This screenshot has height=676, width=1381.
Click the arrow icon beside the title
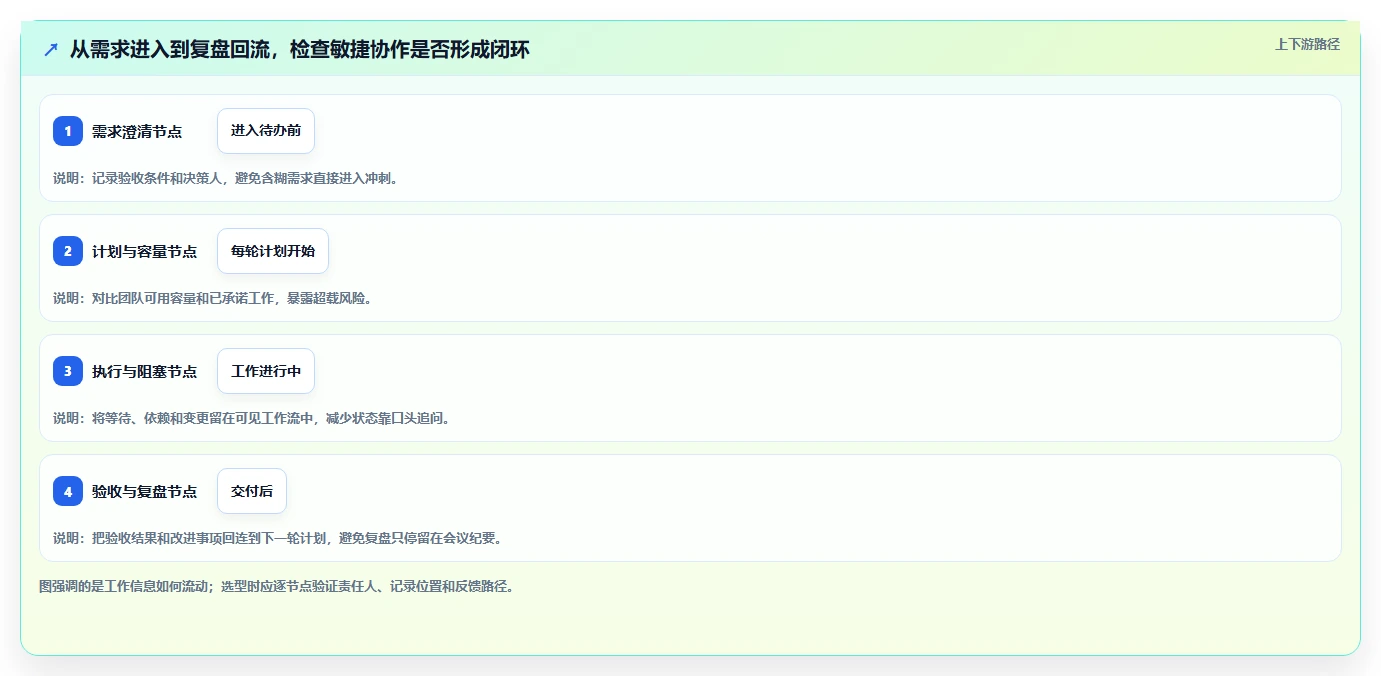(51, 49)
